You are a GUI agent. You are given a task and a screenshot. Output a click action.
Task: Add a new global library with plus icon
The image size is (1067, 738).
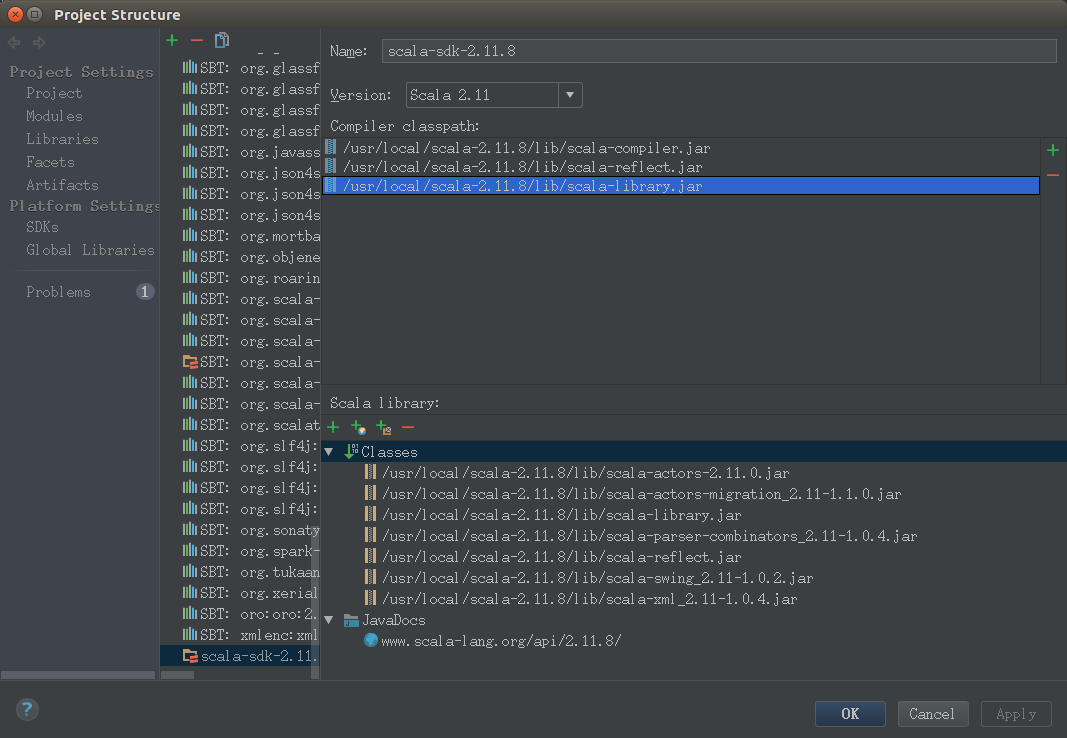point(172,41)
